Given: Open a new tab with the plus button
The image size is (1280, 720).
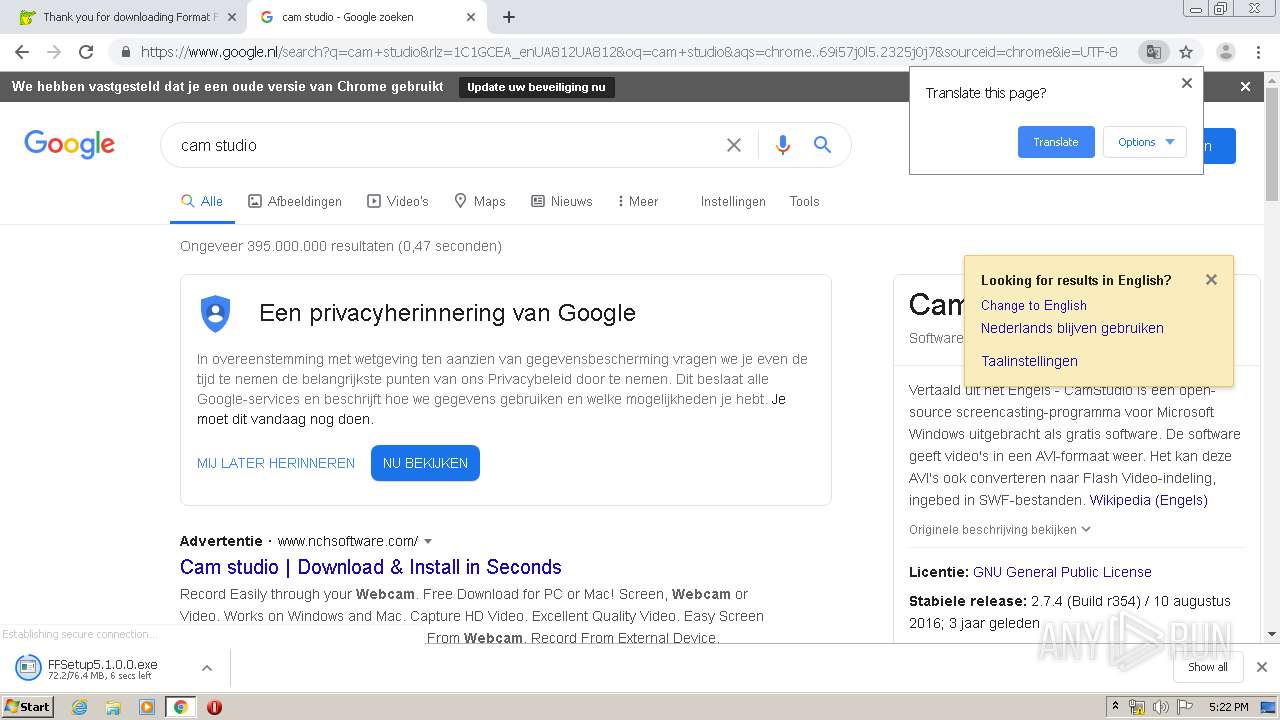Looking at the screenshot, I should point(509,17).
